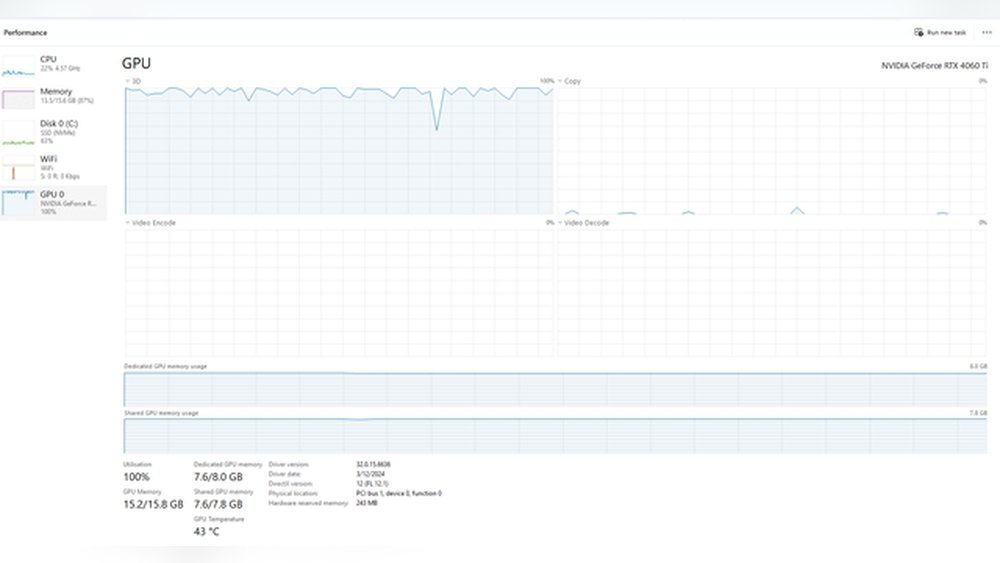
Task: Click the Dedicated GPU memory usage graph
Action: click(x=555, y=388)
